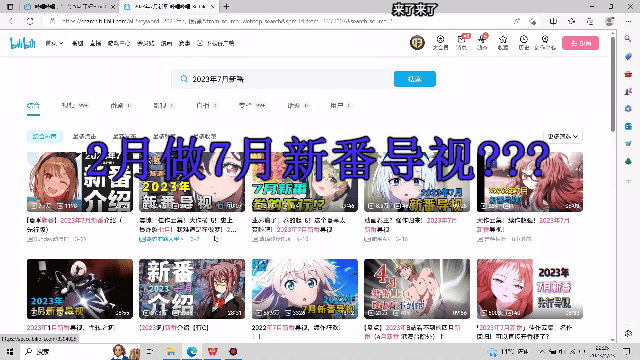Click the search box containing 2023年7月新番

pyautogui.click(x=282, y=79)
